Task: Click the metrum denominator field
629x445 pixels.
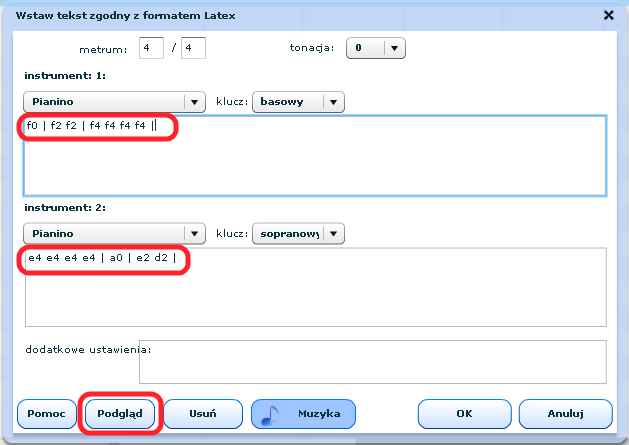Action: 193,48
